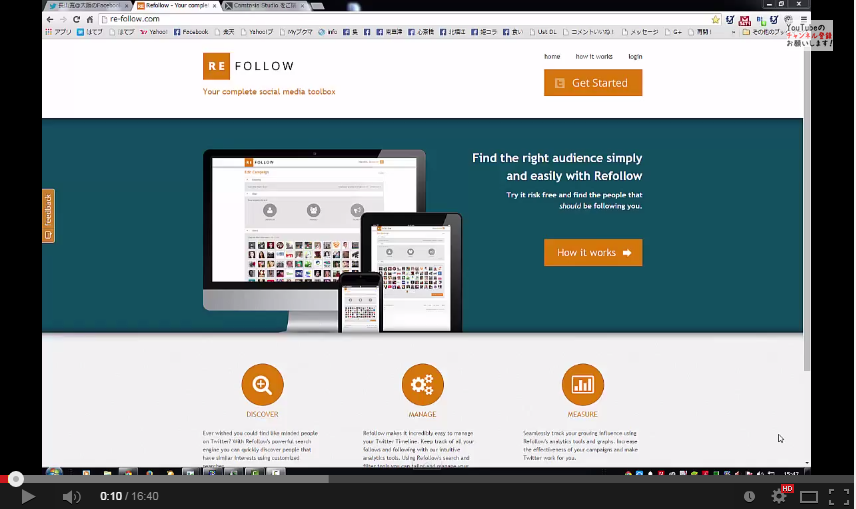Click the Refollow logo
The height and width of the screenshot is (509, 856).
(x=249, y=67)
